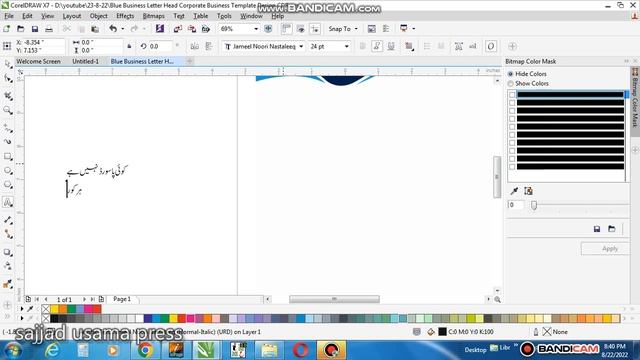Toggle the underline text formatting button
Screen dimensions: 640x360
point(391,47)
